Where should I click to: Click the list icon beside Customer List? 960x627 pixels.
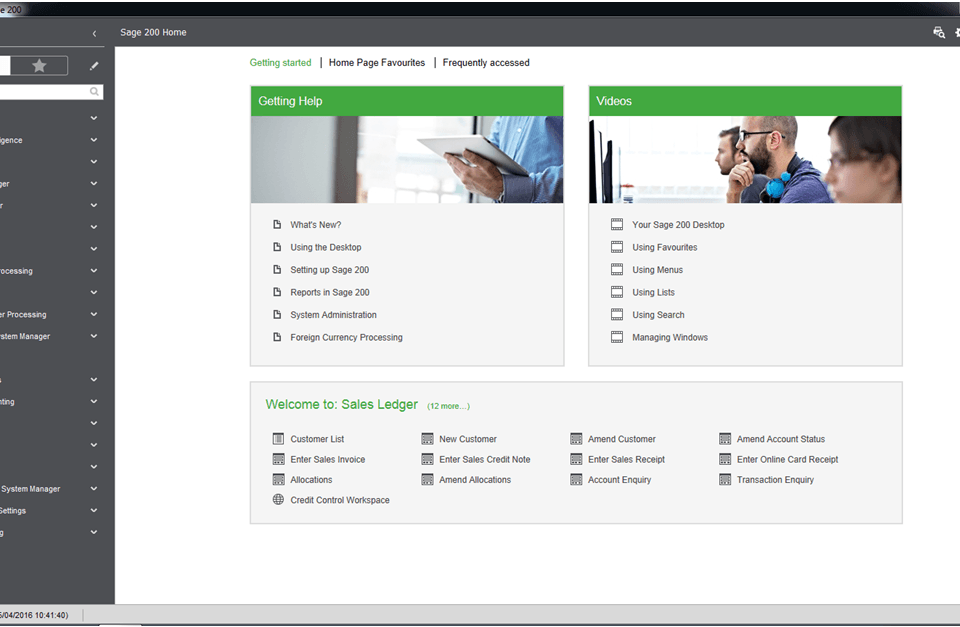coord(279,438)
